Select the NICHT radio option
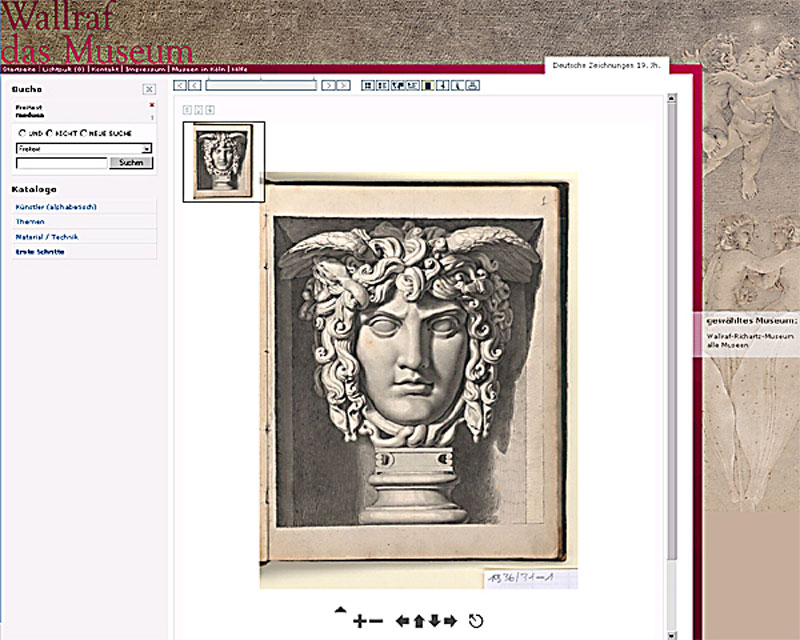Viewport: 800px width, 640px height. coord(49,133)
